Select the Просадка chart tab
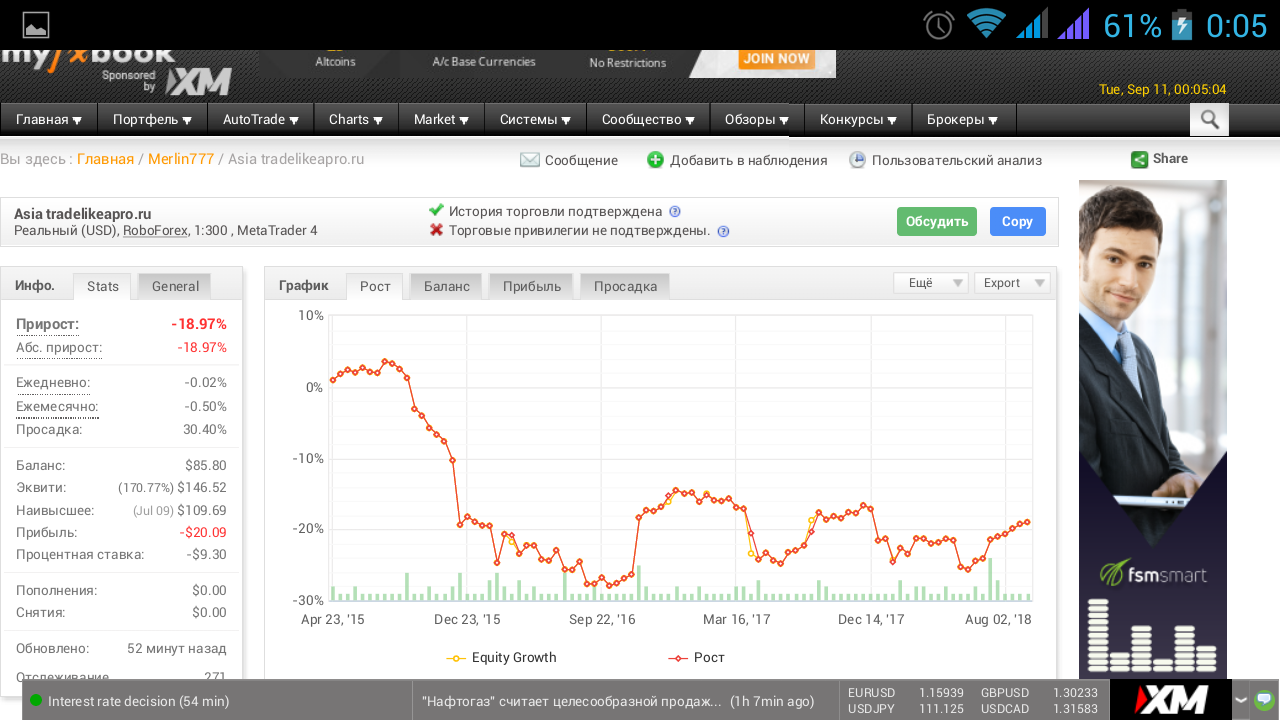The width and height of the screenshot is (1280, 720). (625, 286)
